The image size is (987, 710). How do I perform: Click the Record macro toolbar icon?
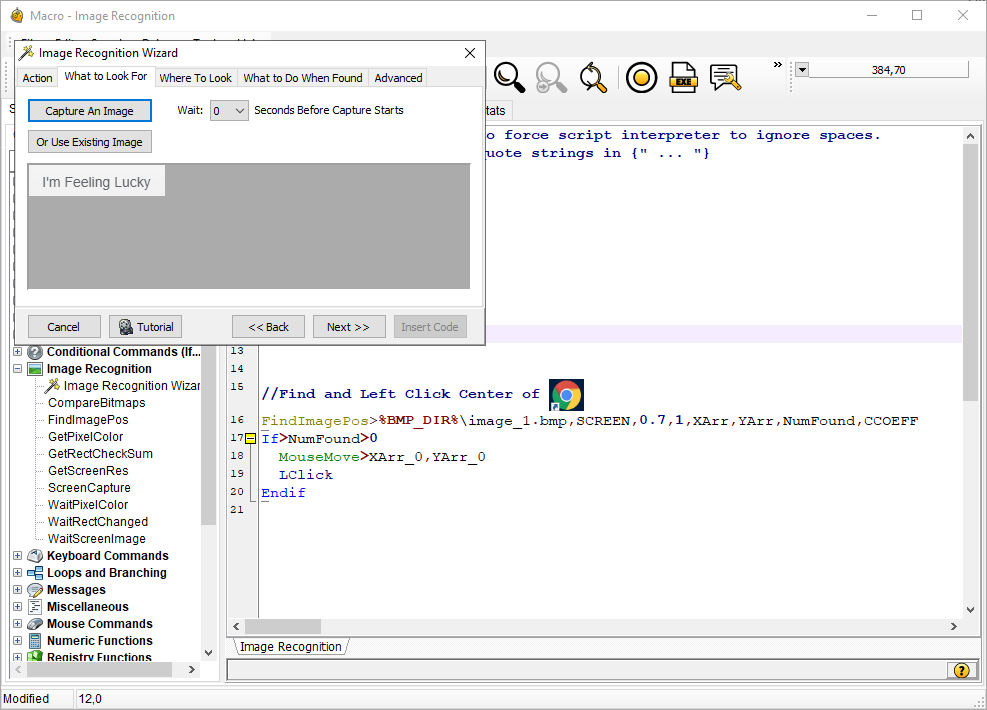pyautogui.click(x=641, y=77)
